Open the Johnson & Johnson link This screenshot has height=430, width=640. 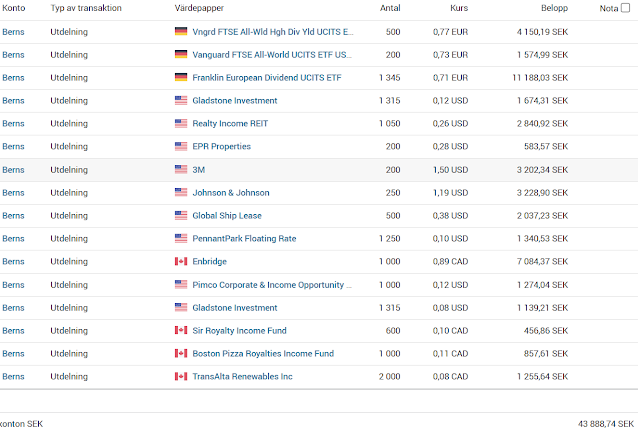[231, 193]
